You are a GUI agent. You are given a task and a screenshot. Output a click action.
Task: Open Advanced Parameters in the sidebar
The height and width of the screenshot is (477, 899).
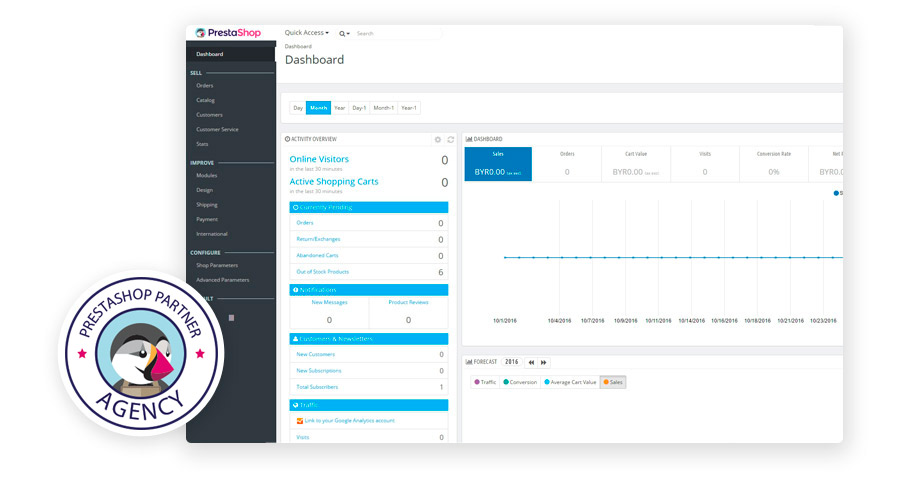click(223, 280)
